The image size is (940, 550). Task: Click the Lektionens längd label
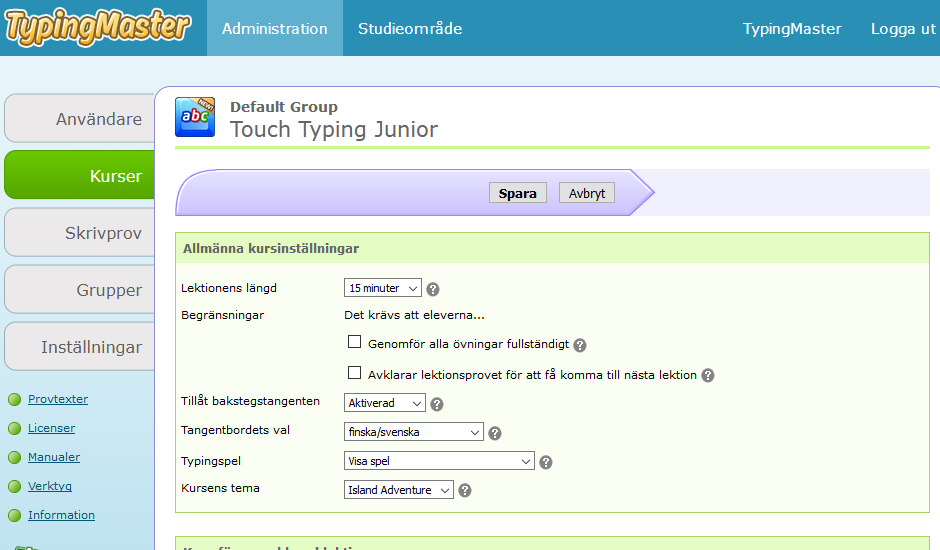[x=229, y=288]
